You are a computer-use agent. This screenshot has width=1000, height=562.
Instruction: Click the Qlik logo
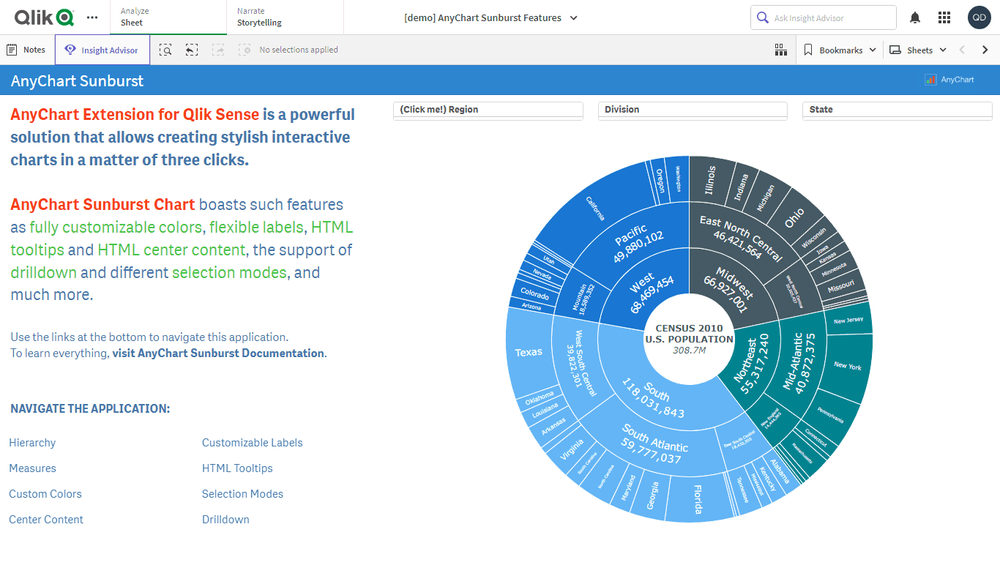[44, 18]
